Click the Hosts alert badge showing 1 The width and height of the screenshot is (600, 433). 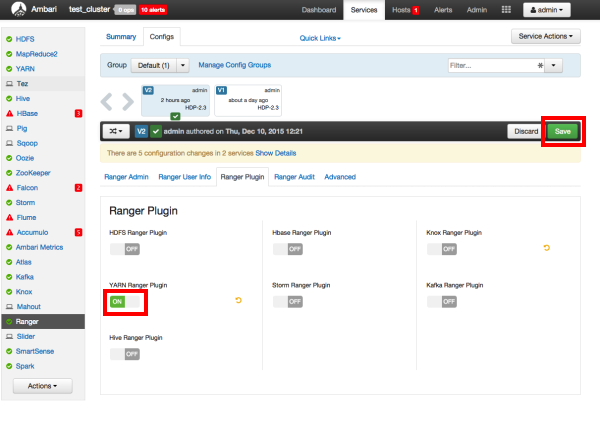click(x=416, y=10)
